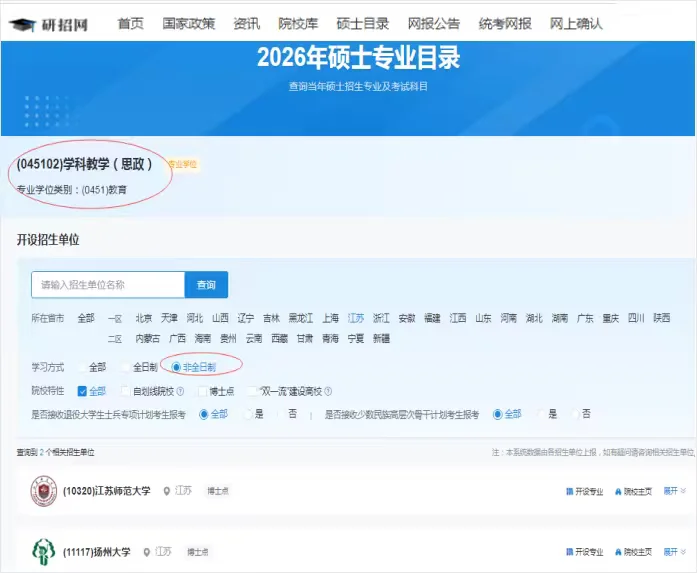The image size is (697, 573).
Task: Open 网报公告 navigation item
Action: click(434, 24)
